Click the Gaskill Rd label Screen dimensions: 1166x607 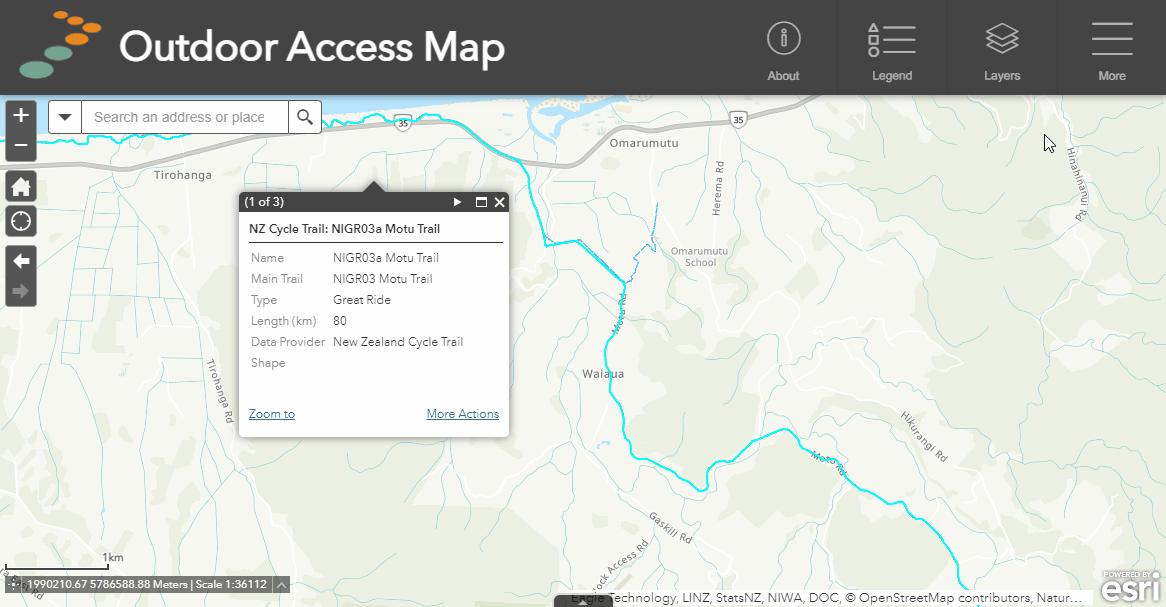coord(671,527)
